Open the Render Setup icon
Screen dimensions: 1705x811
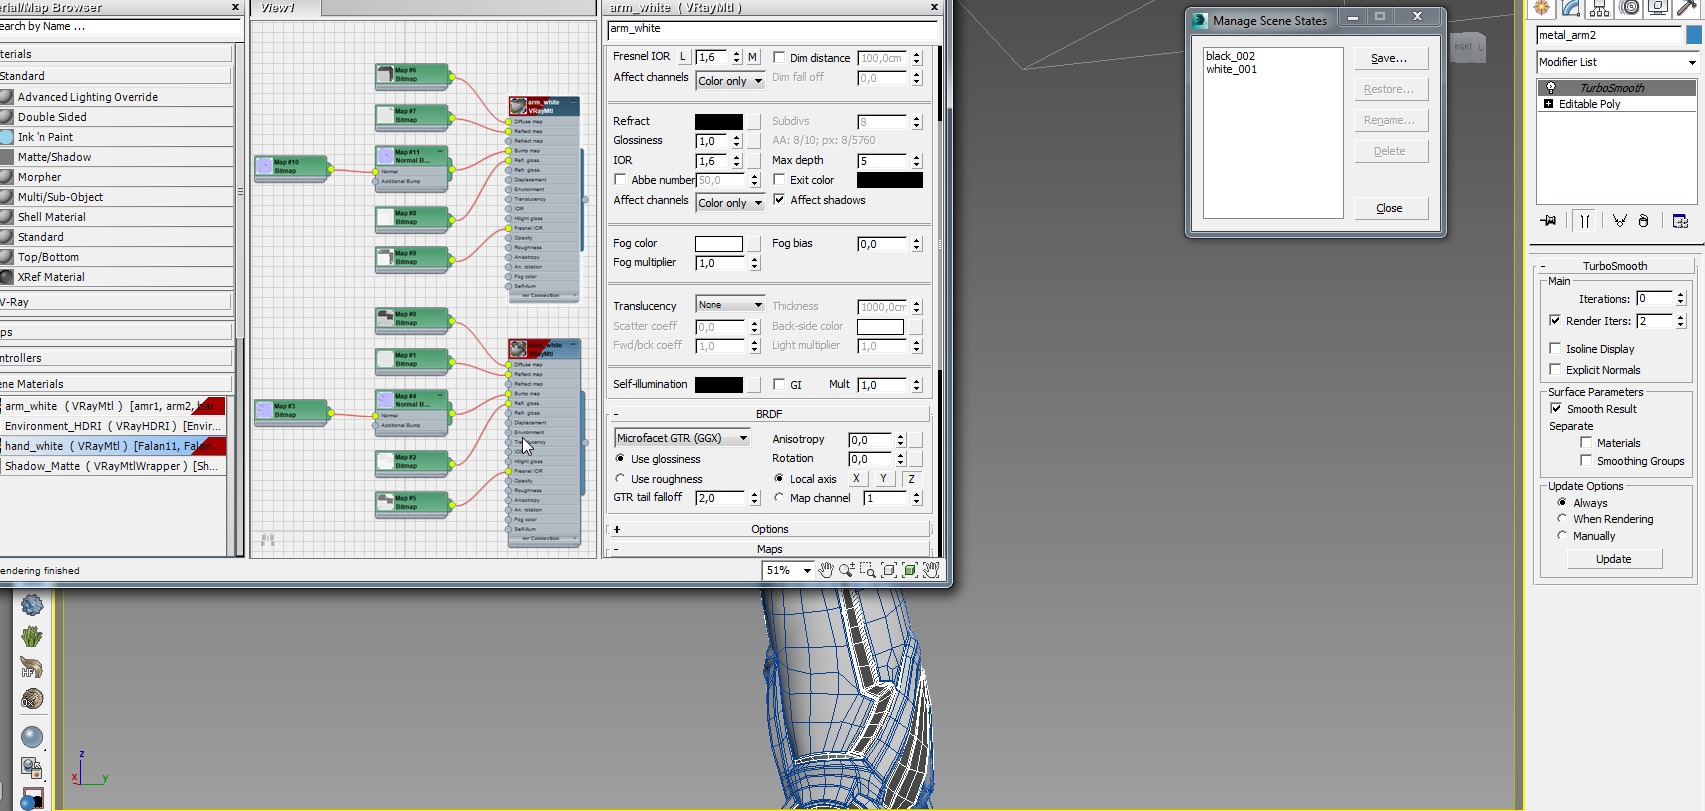[x=32, y=768]
